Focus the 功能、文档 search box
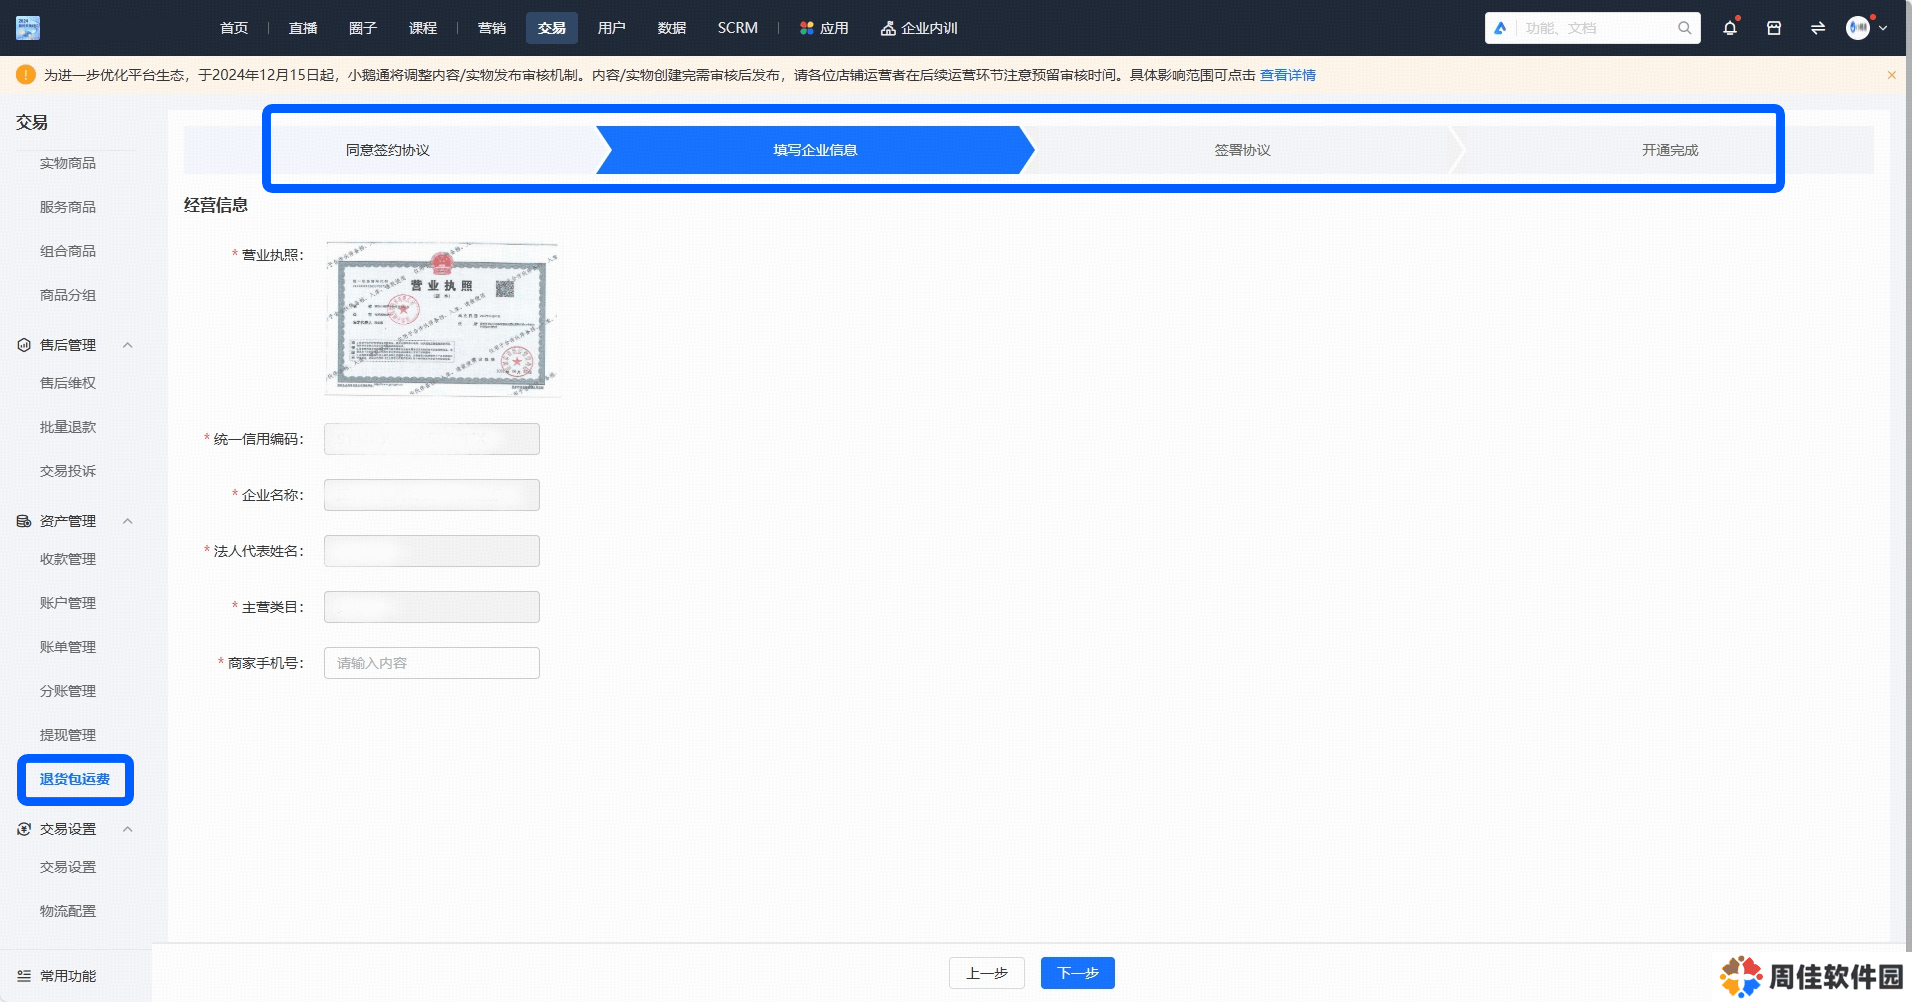1912x1002 pixels. click(1595, 28)
